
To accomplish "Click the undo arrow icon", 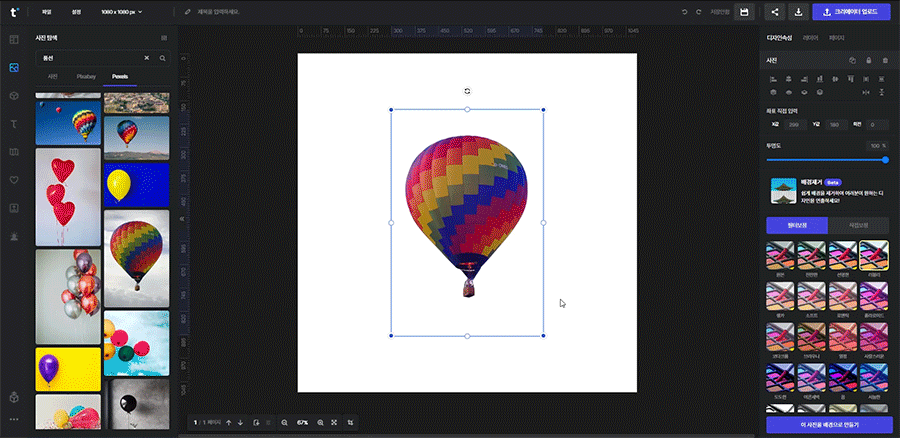I will tap(684, 12).
